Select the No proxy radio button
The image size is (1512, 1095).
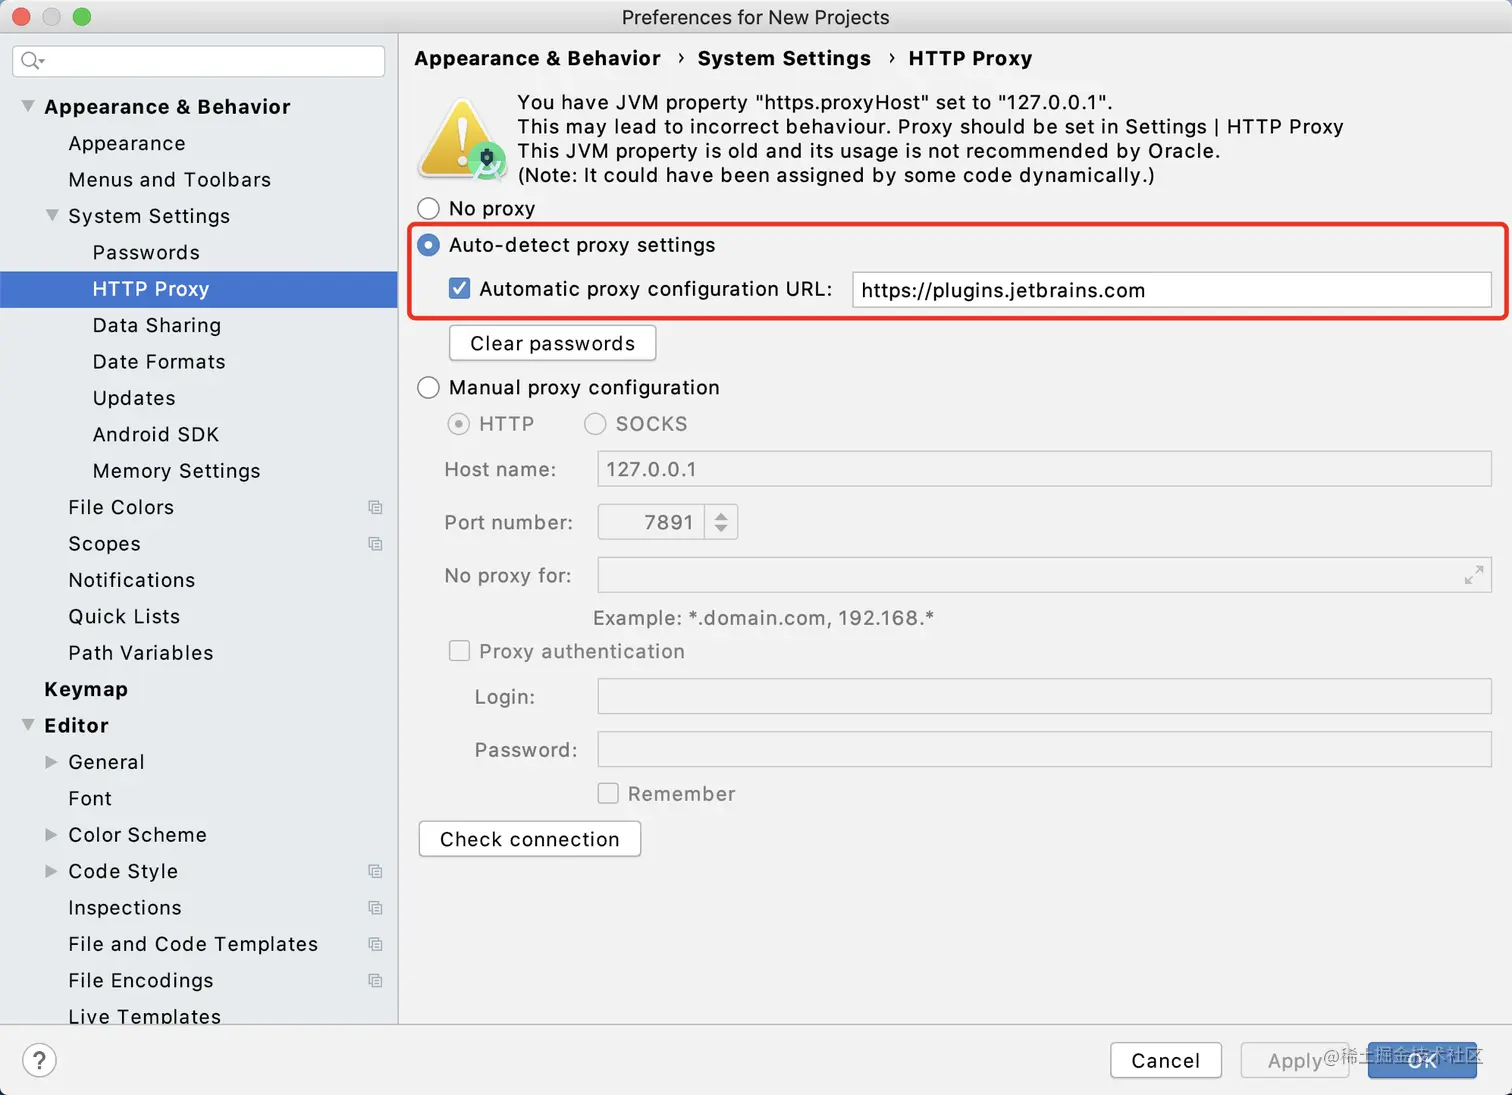[429, 208]
